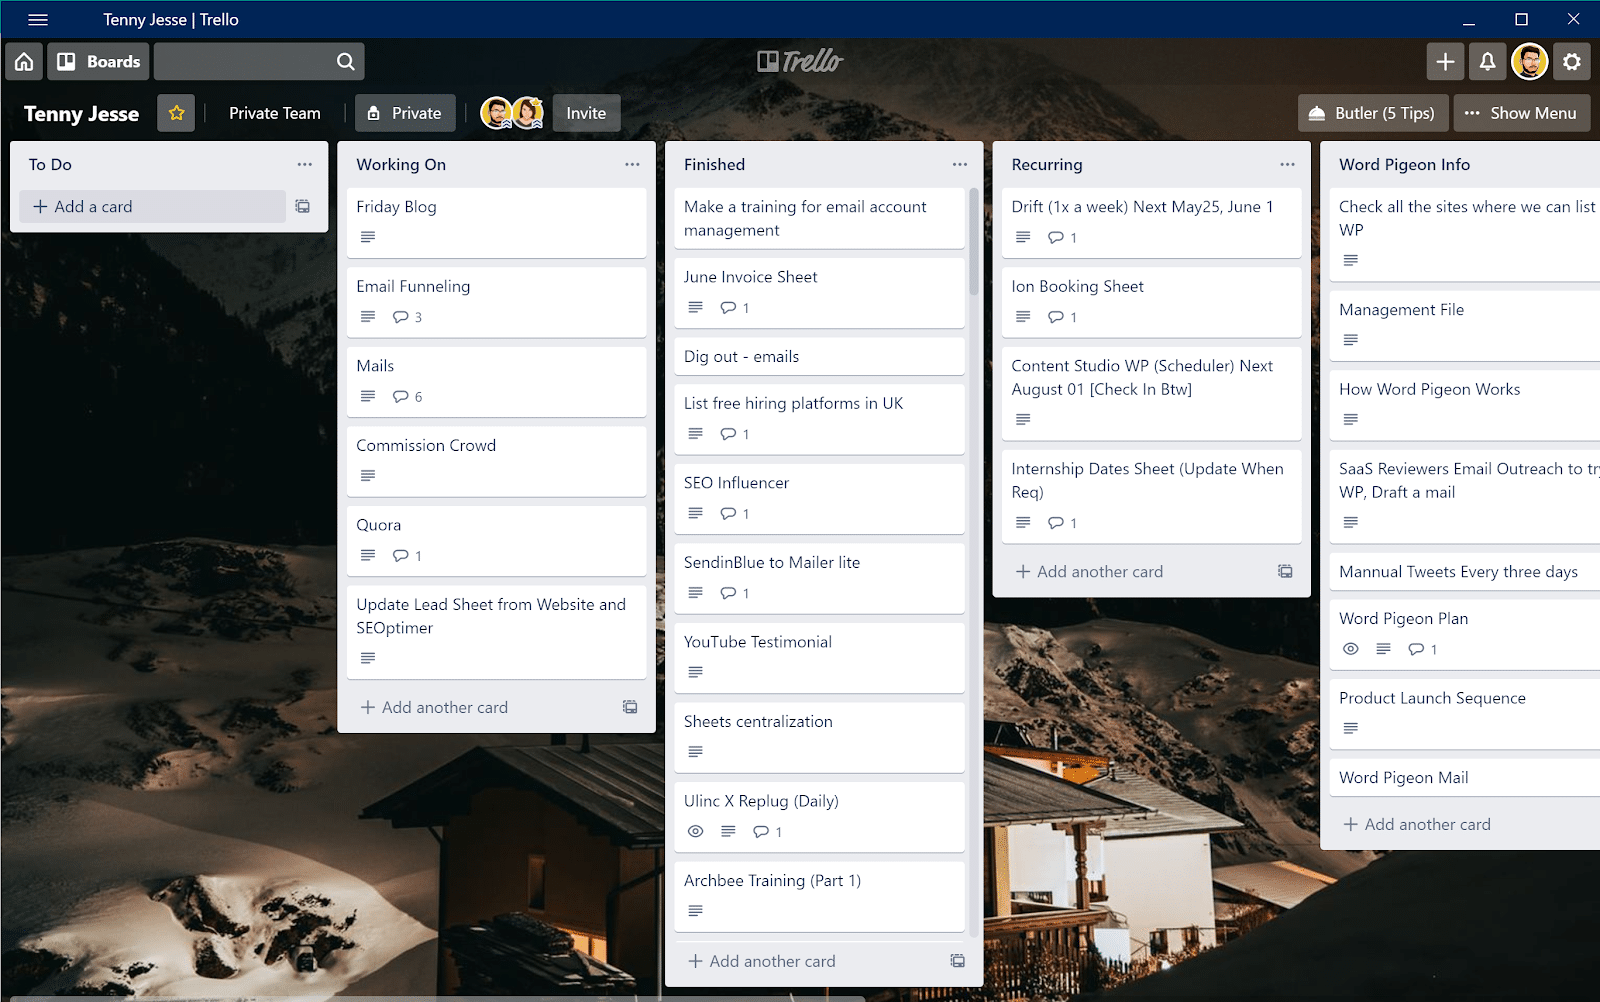This screenshot has width=1600, height=1002.
Task: Open Update Lead Sheet from Website card
Action: click(497, 632)
